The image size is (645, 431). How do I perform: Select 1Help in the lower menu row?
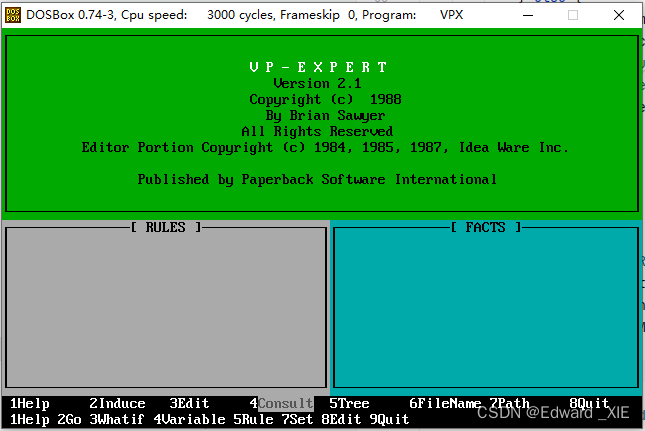point(30,419)
